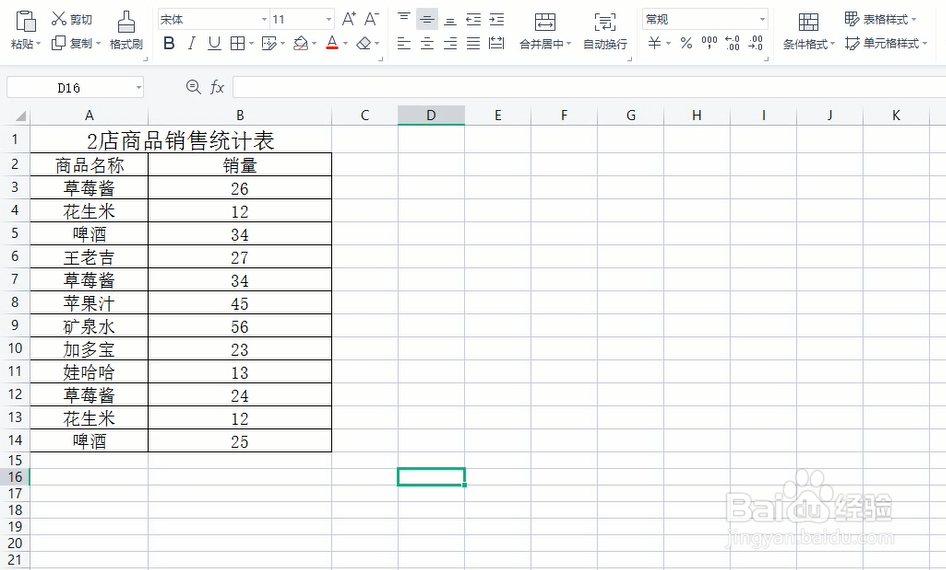
Task: Open the font name (宋体) dropdown
Action: click(x=264, y=19)
